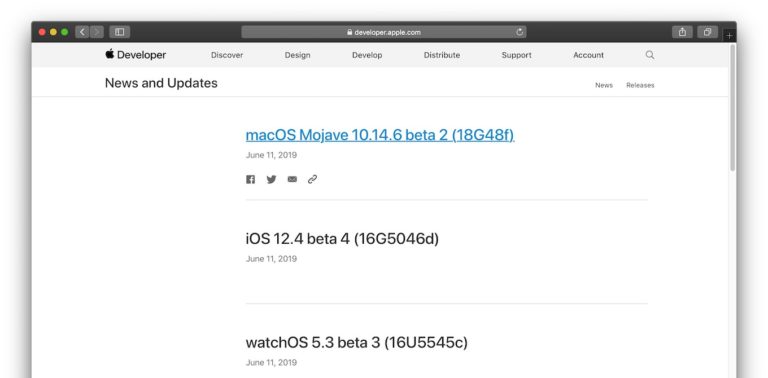Email the Mojave post via the envelope icon
The image size is (768, 378).
(x=292, y=179)
